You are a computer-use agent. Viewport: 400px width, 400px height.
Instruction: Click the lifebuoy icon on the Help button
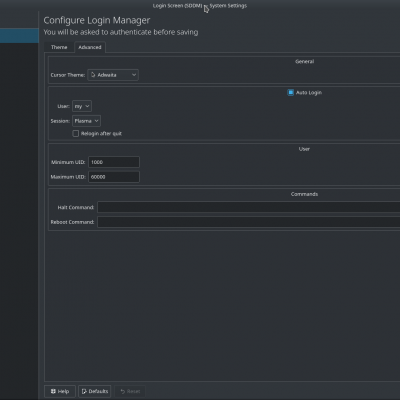coord(53,391)
